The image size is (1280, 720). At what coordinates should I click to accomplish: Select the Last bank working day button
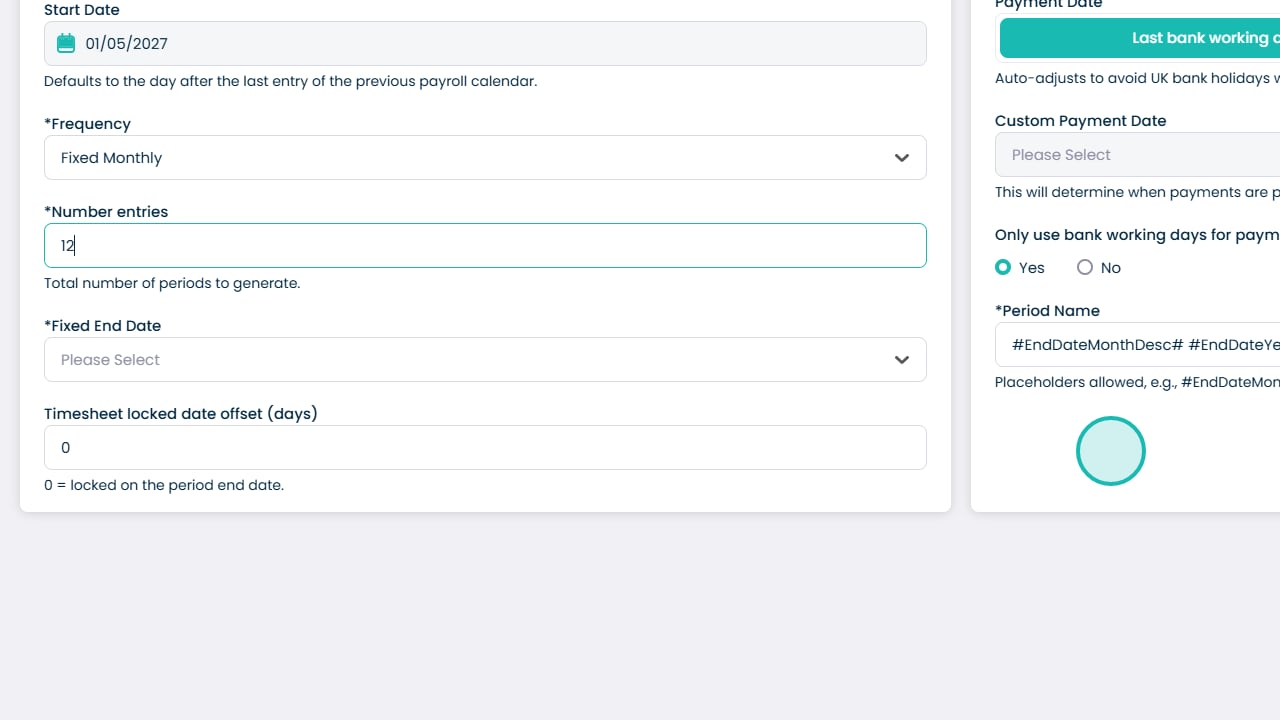[x=1140, y=38]
